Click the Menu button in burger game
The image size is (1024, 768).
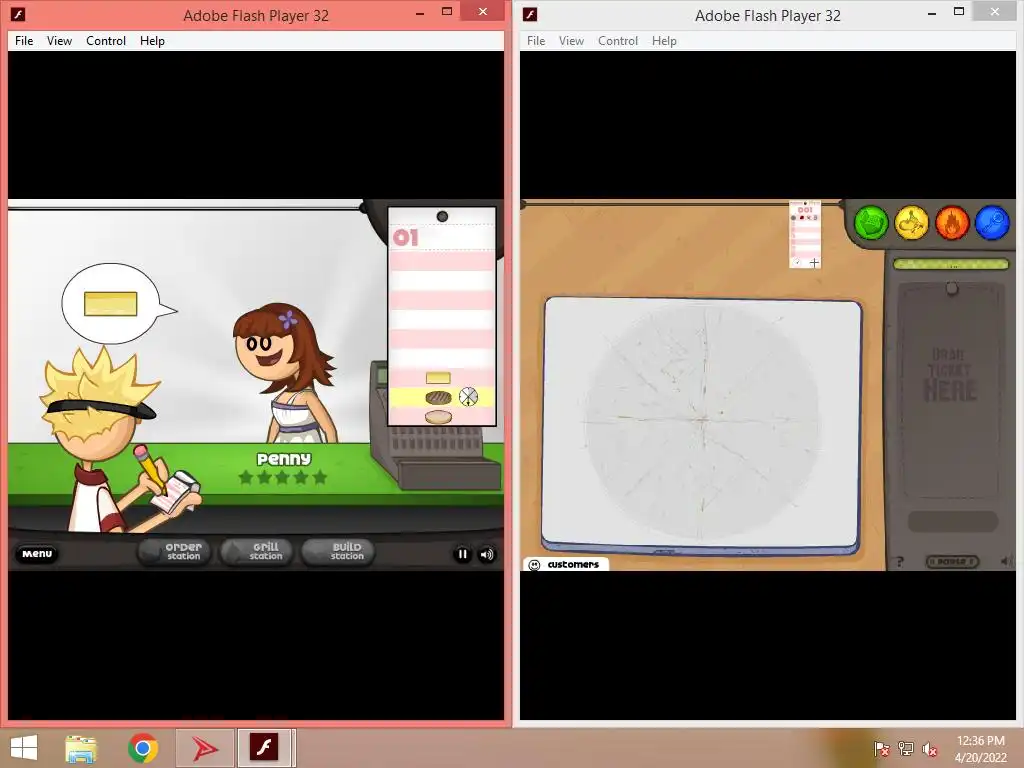(37, 554)
